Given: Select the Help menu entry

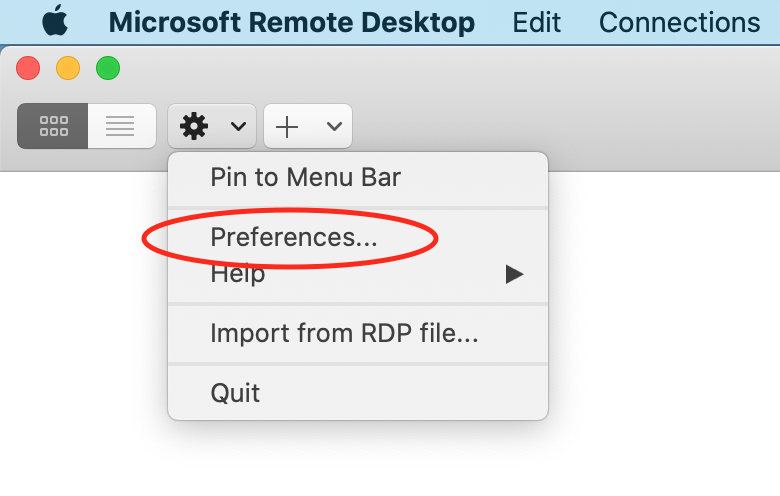Looking at the screenshot, I should pos(238,273).
